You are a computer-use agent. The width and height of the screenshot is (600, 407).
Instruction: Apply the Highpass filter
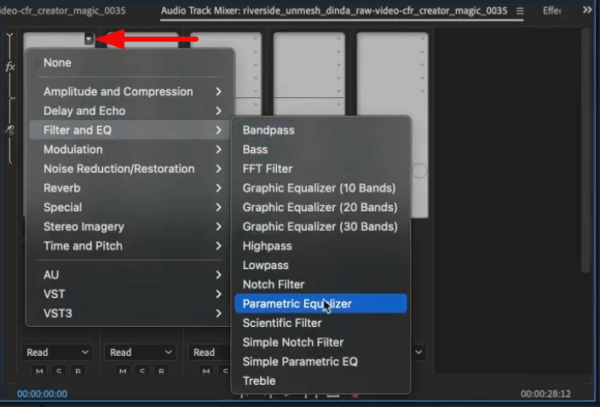pos(321,246)
